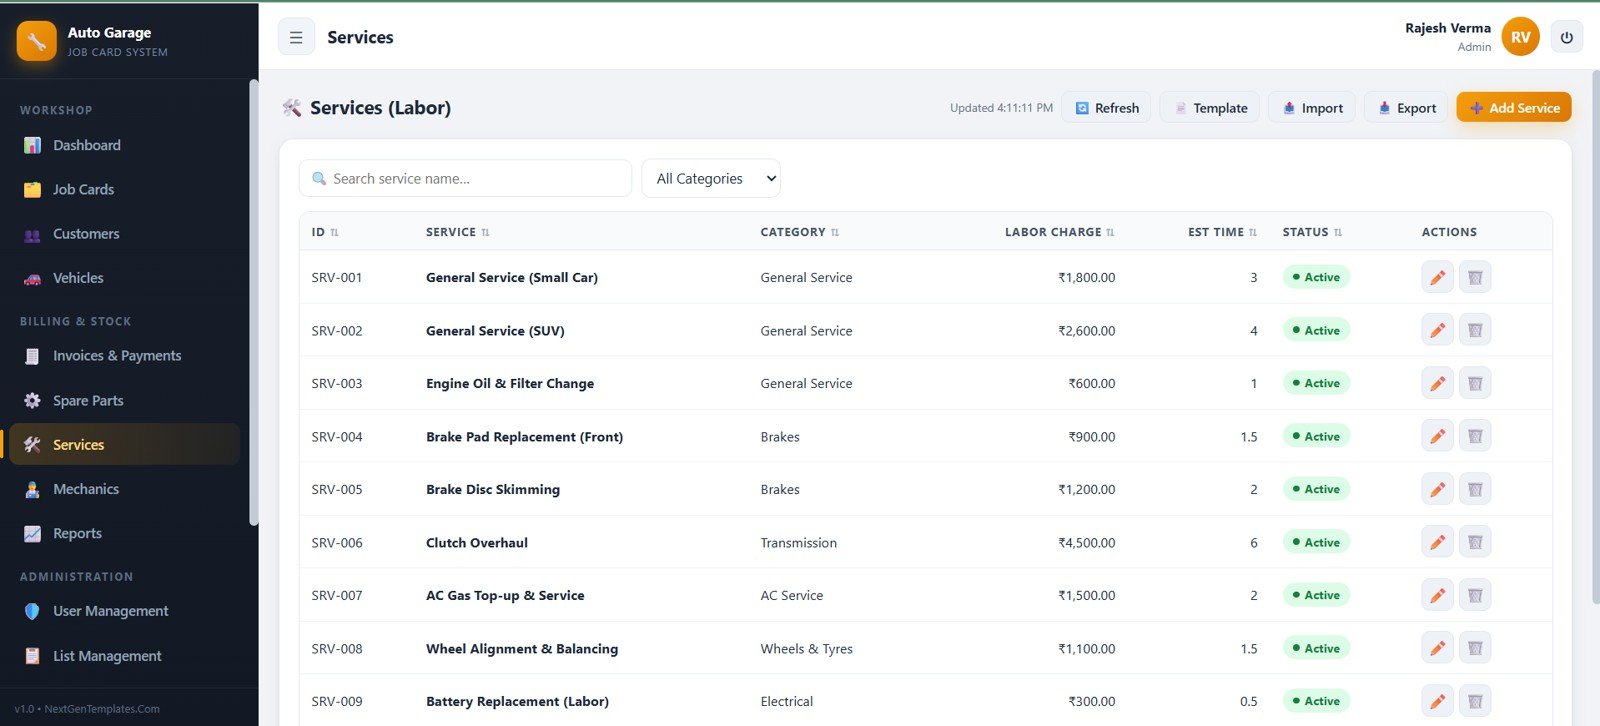Screen dimensions: 1600x726
Task: Delete SRV-001 General Service (Small Car)
Action: (x=1475, y=277)
